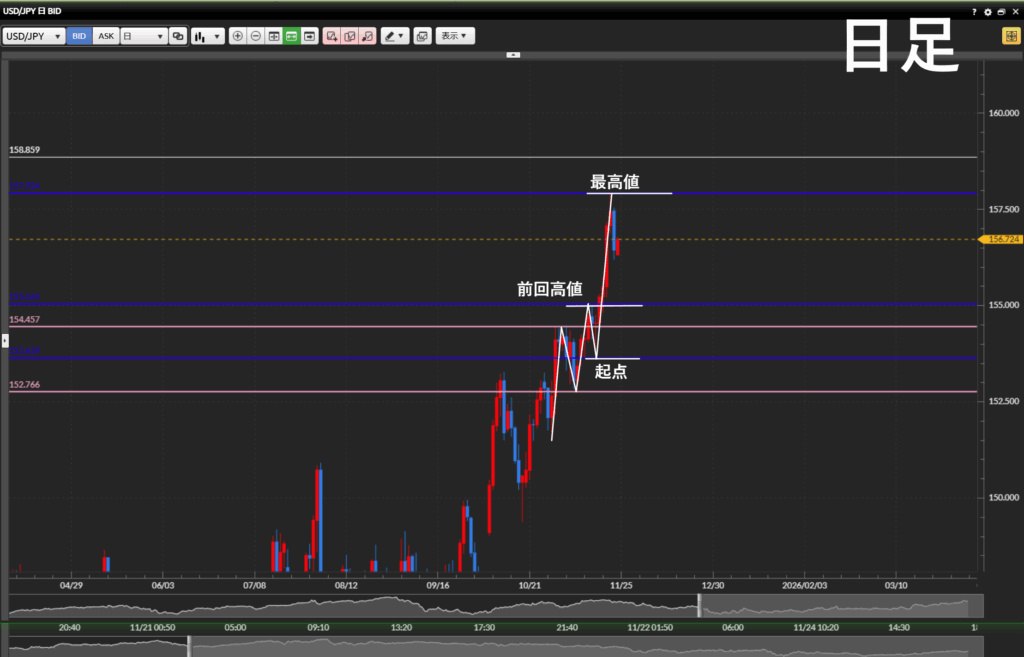Viewport: 1024px width, 657px height.
Task: Click the green fit-width chart icon
Action: point(291,36)
